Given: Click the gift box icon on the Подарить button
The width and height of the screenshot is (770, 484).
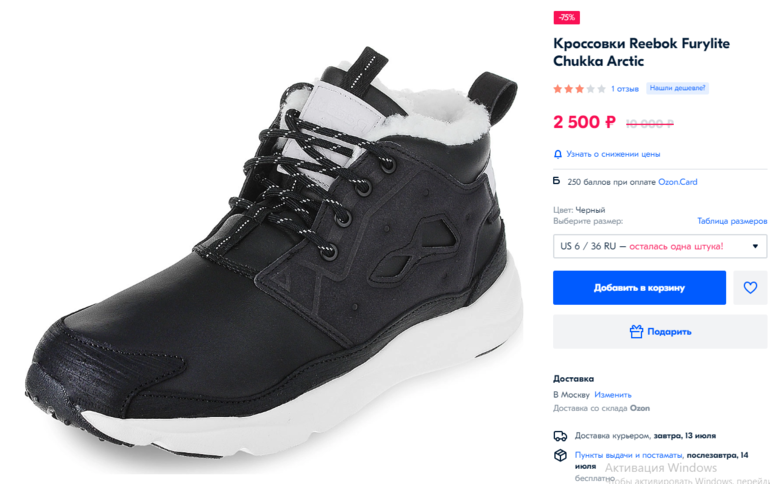Looking at the screenshot, I should pos(636,331).
